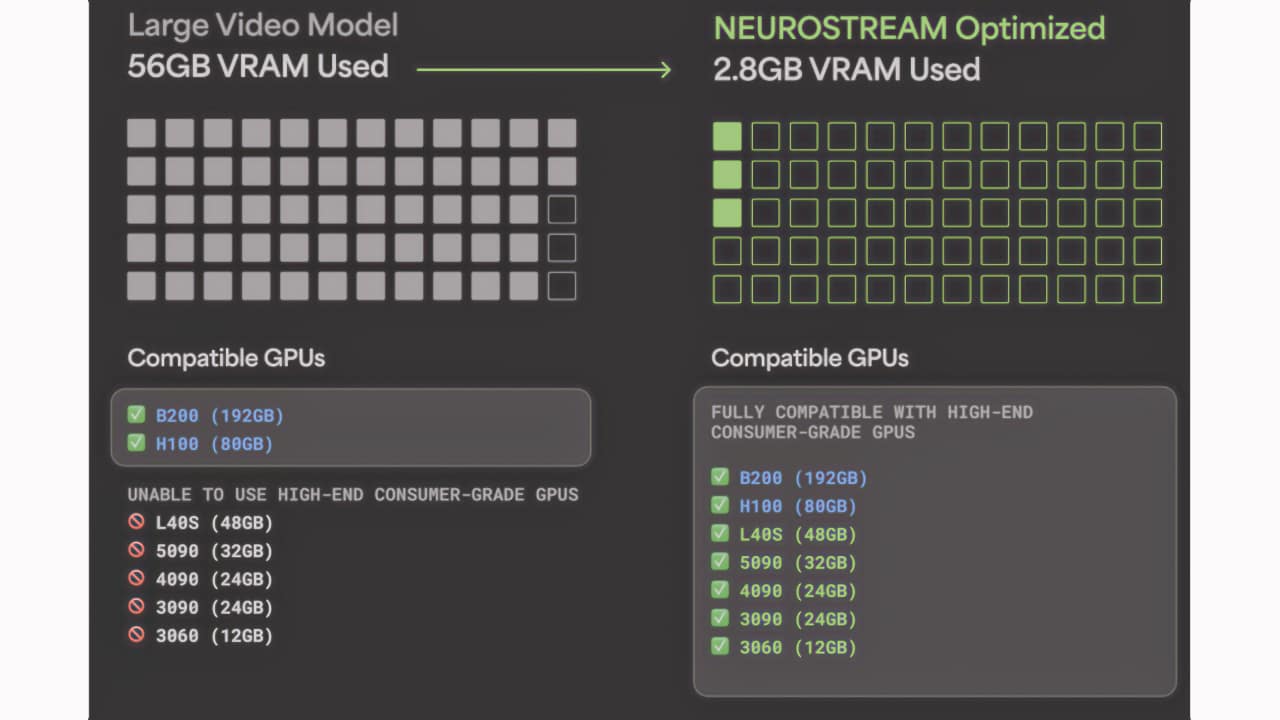Click 'L40S (48GB)' in the NEUROSTREAM list
Viewport: 1280px width, 720px height.
point(799,534)
